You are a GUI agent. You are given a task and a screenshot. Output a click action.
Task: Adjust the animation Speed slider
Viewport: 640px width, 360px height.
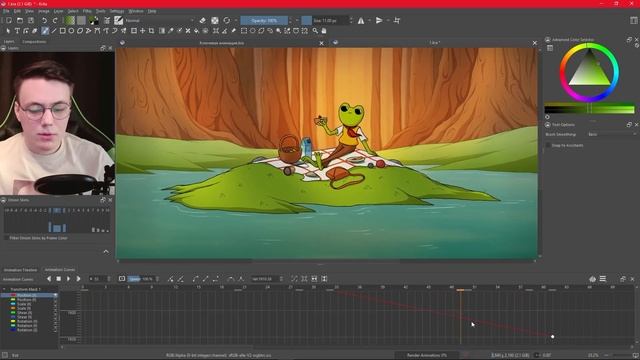141,279
